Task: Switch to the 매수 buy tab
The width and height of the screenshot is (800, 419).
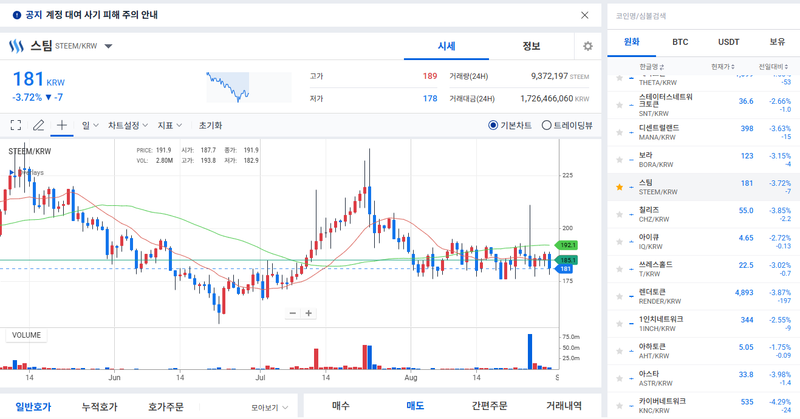Action: pos(341,406)
